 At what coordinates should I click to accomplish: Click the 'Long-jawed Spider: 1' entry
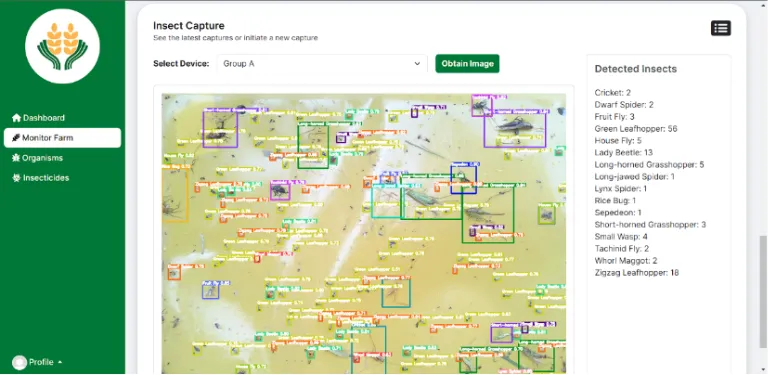click(634, 177)
